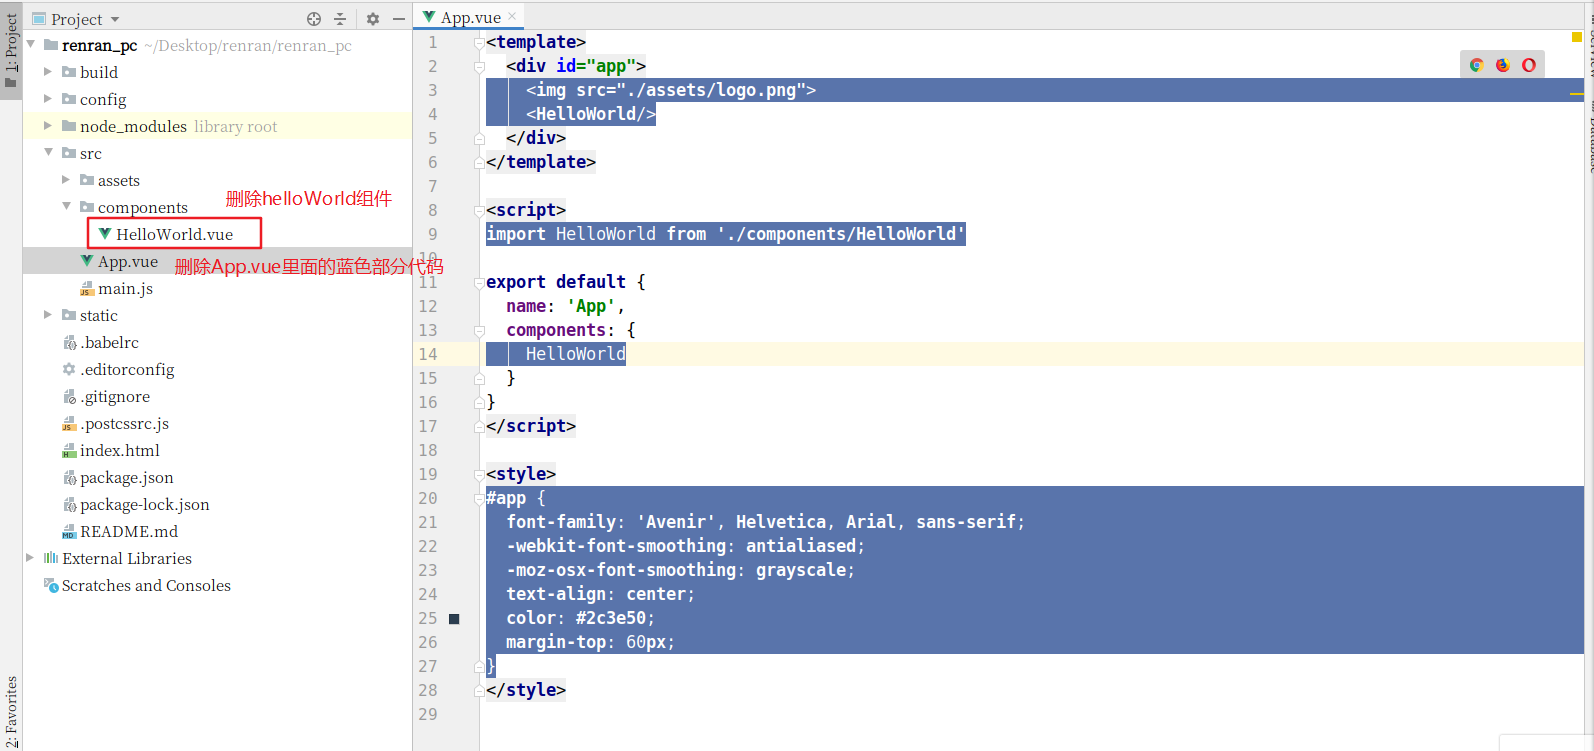This screenshot has height=751, width=1594.
Task: Open the 2: Favorites side tool window
Action: coord(11,712)
